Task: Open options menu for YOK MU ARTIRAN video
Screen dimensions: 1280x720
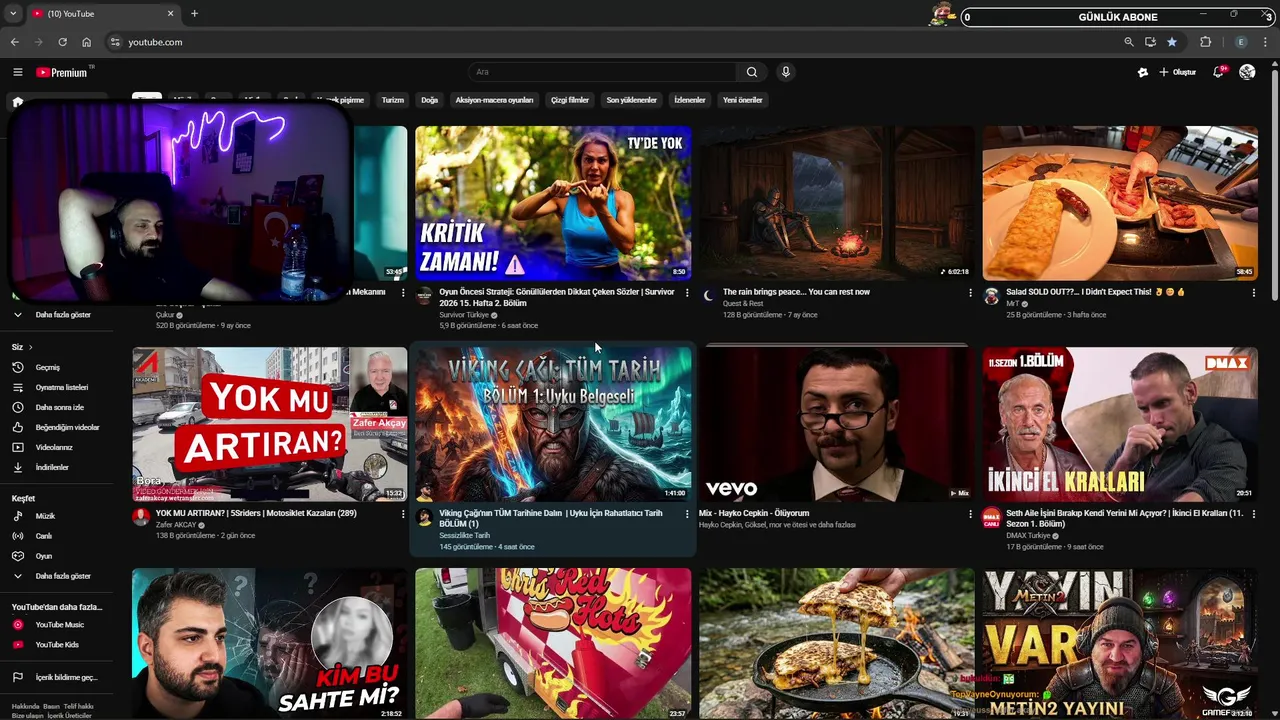Action: click(x=403, y=514)
